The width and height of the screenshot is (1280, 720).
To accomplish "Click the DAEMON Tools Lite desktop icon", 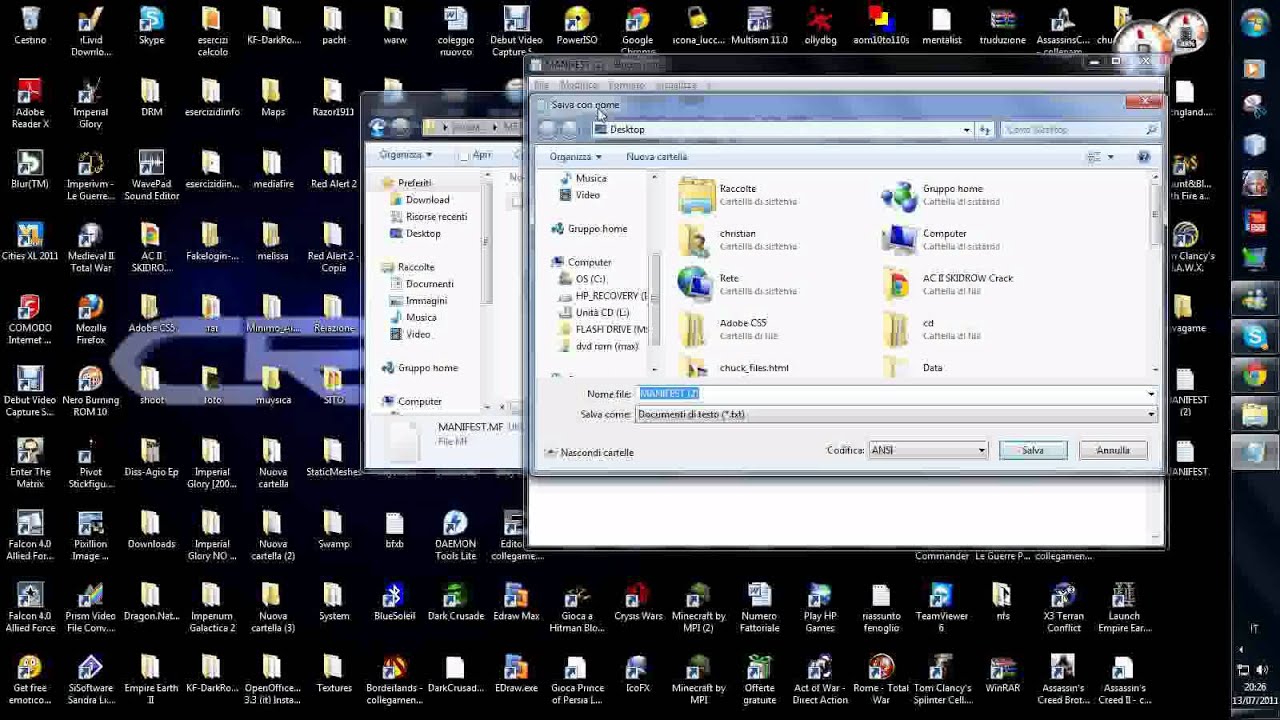I will [x=455, y=536].
